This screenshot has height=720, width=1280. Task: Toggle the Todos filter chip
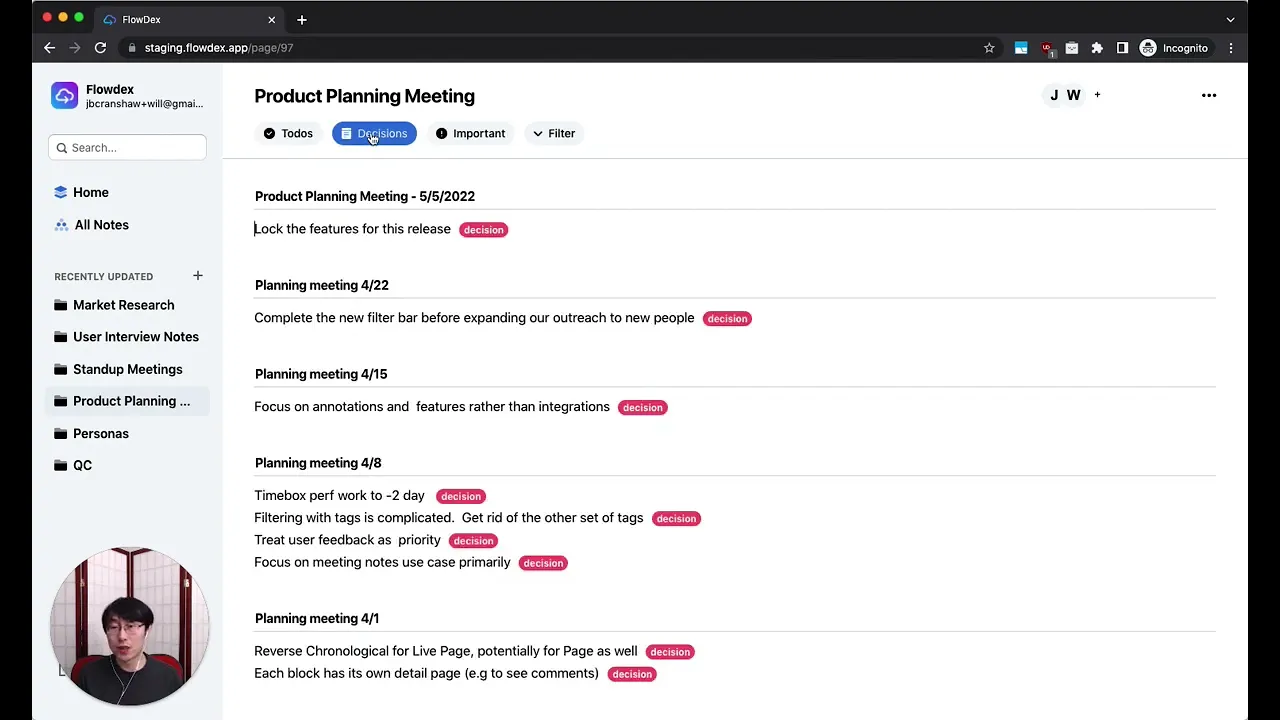pos(288,133)
